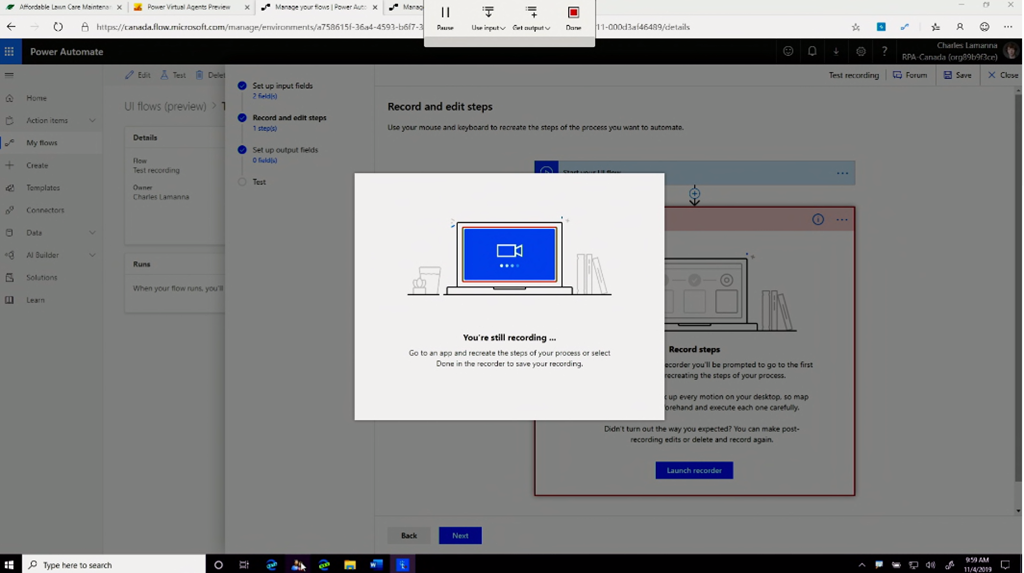Click the info icon on recording card
This screenshot has width=1024, height=573.
[818, 220]
